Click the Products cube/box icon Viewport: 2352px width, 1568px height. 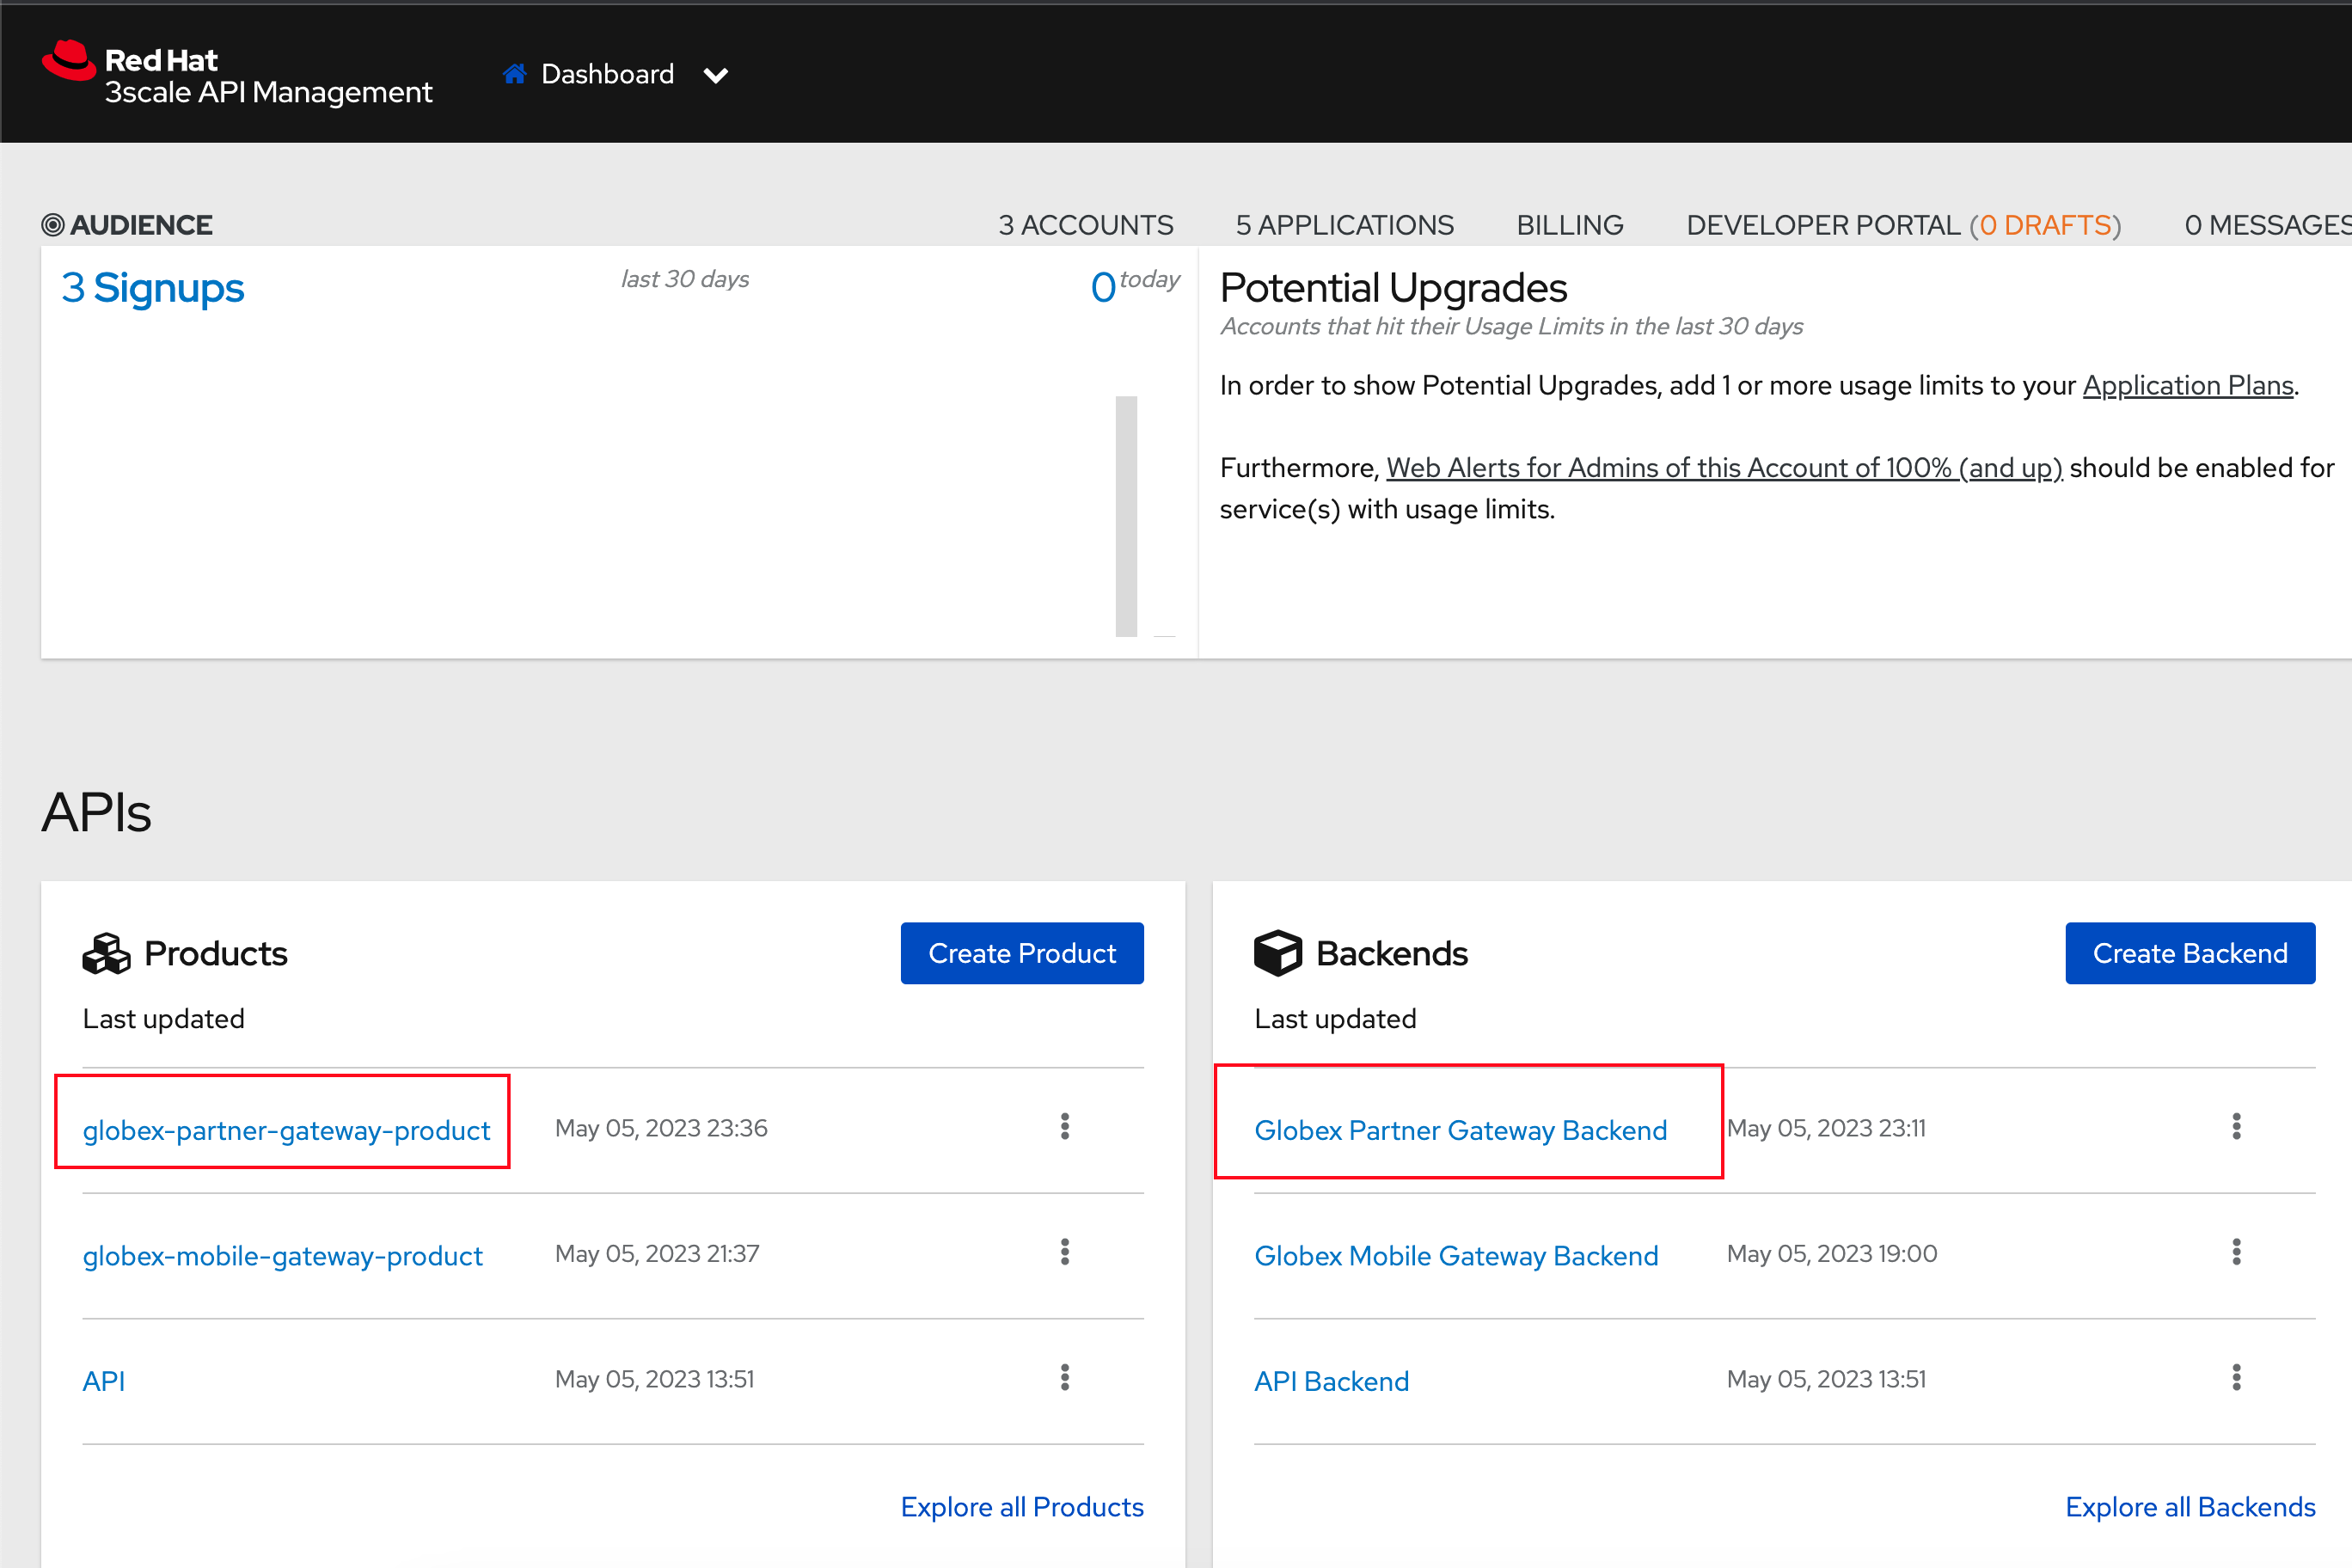(110, 952)
